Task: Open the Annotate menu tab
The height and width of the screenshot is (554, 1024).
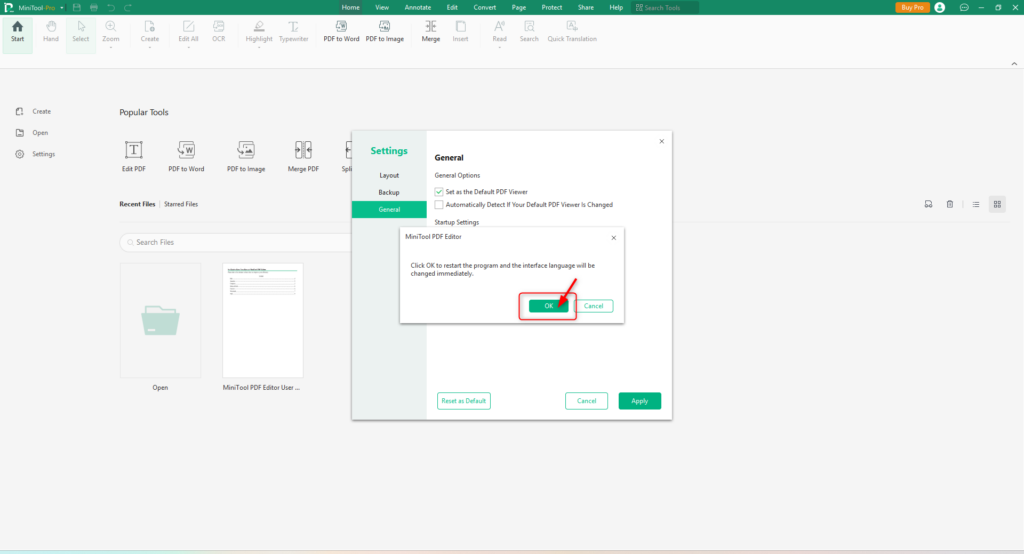Action: pyautogui.click(x=418, y=7)
